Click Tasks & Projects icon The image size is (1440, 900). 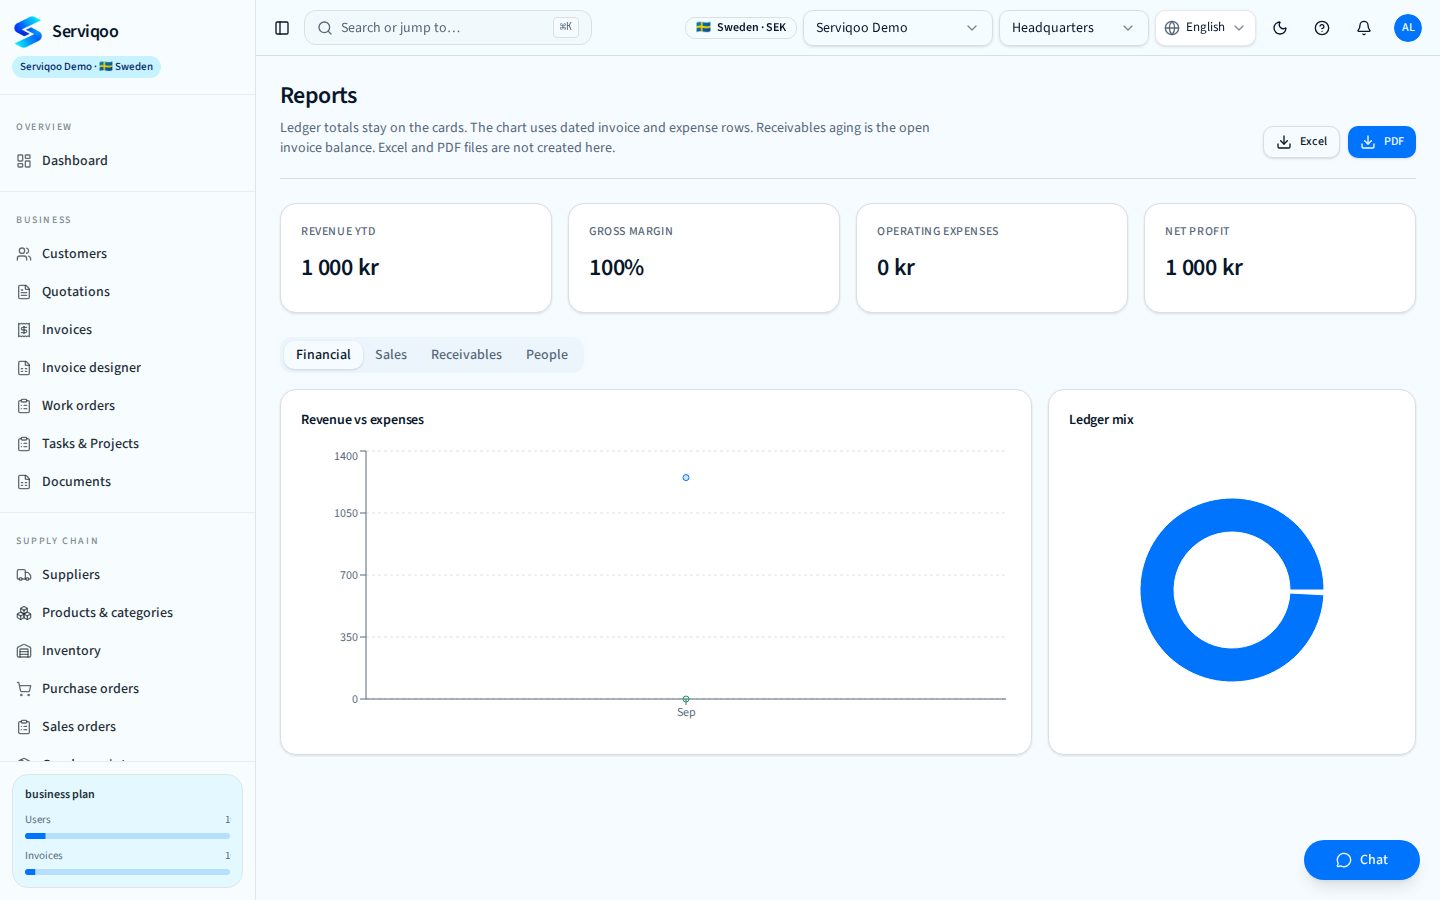[x=24, y=444]
